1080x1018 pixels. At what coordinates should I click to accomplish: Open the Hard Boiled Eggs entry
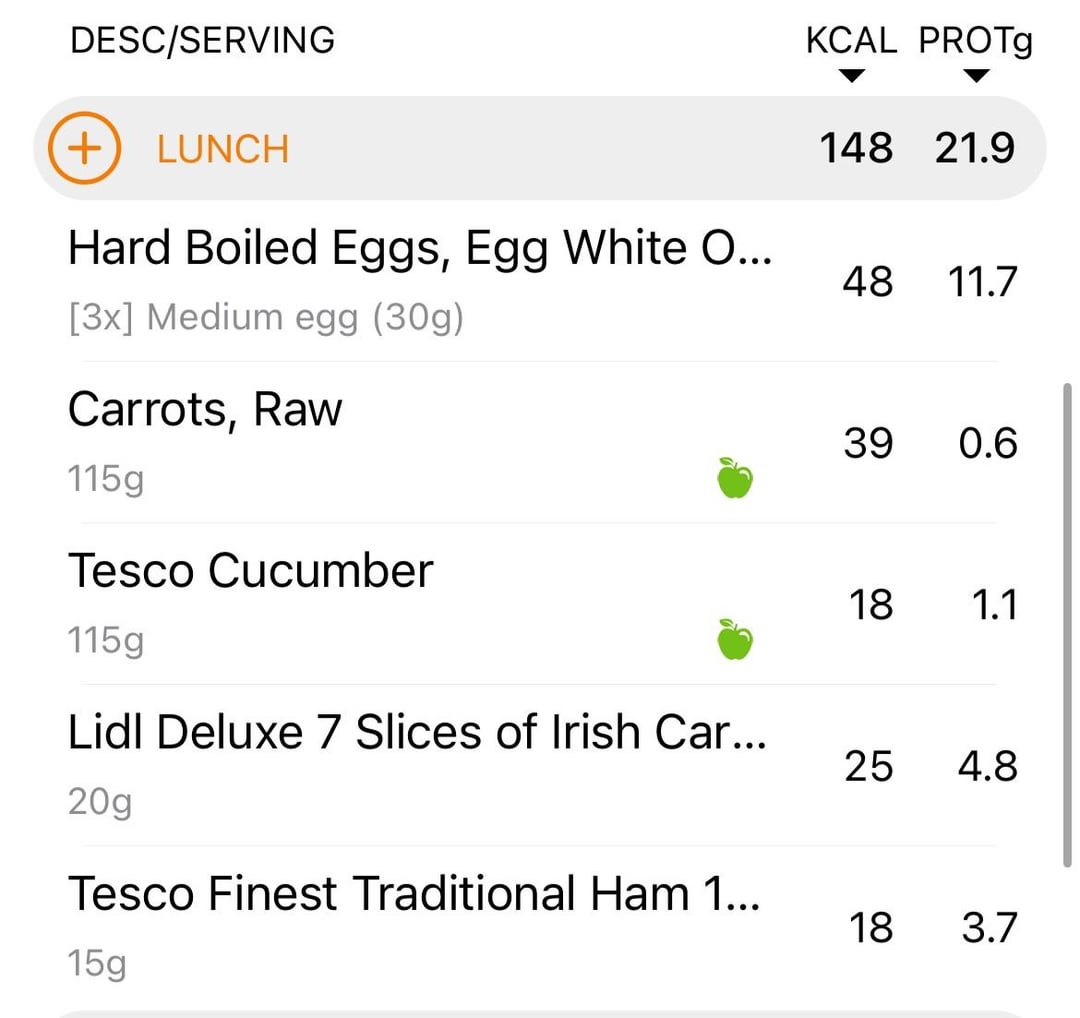[x=539, y=281]
